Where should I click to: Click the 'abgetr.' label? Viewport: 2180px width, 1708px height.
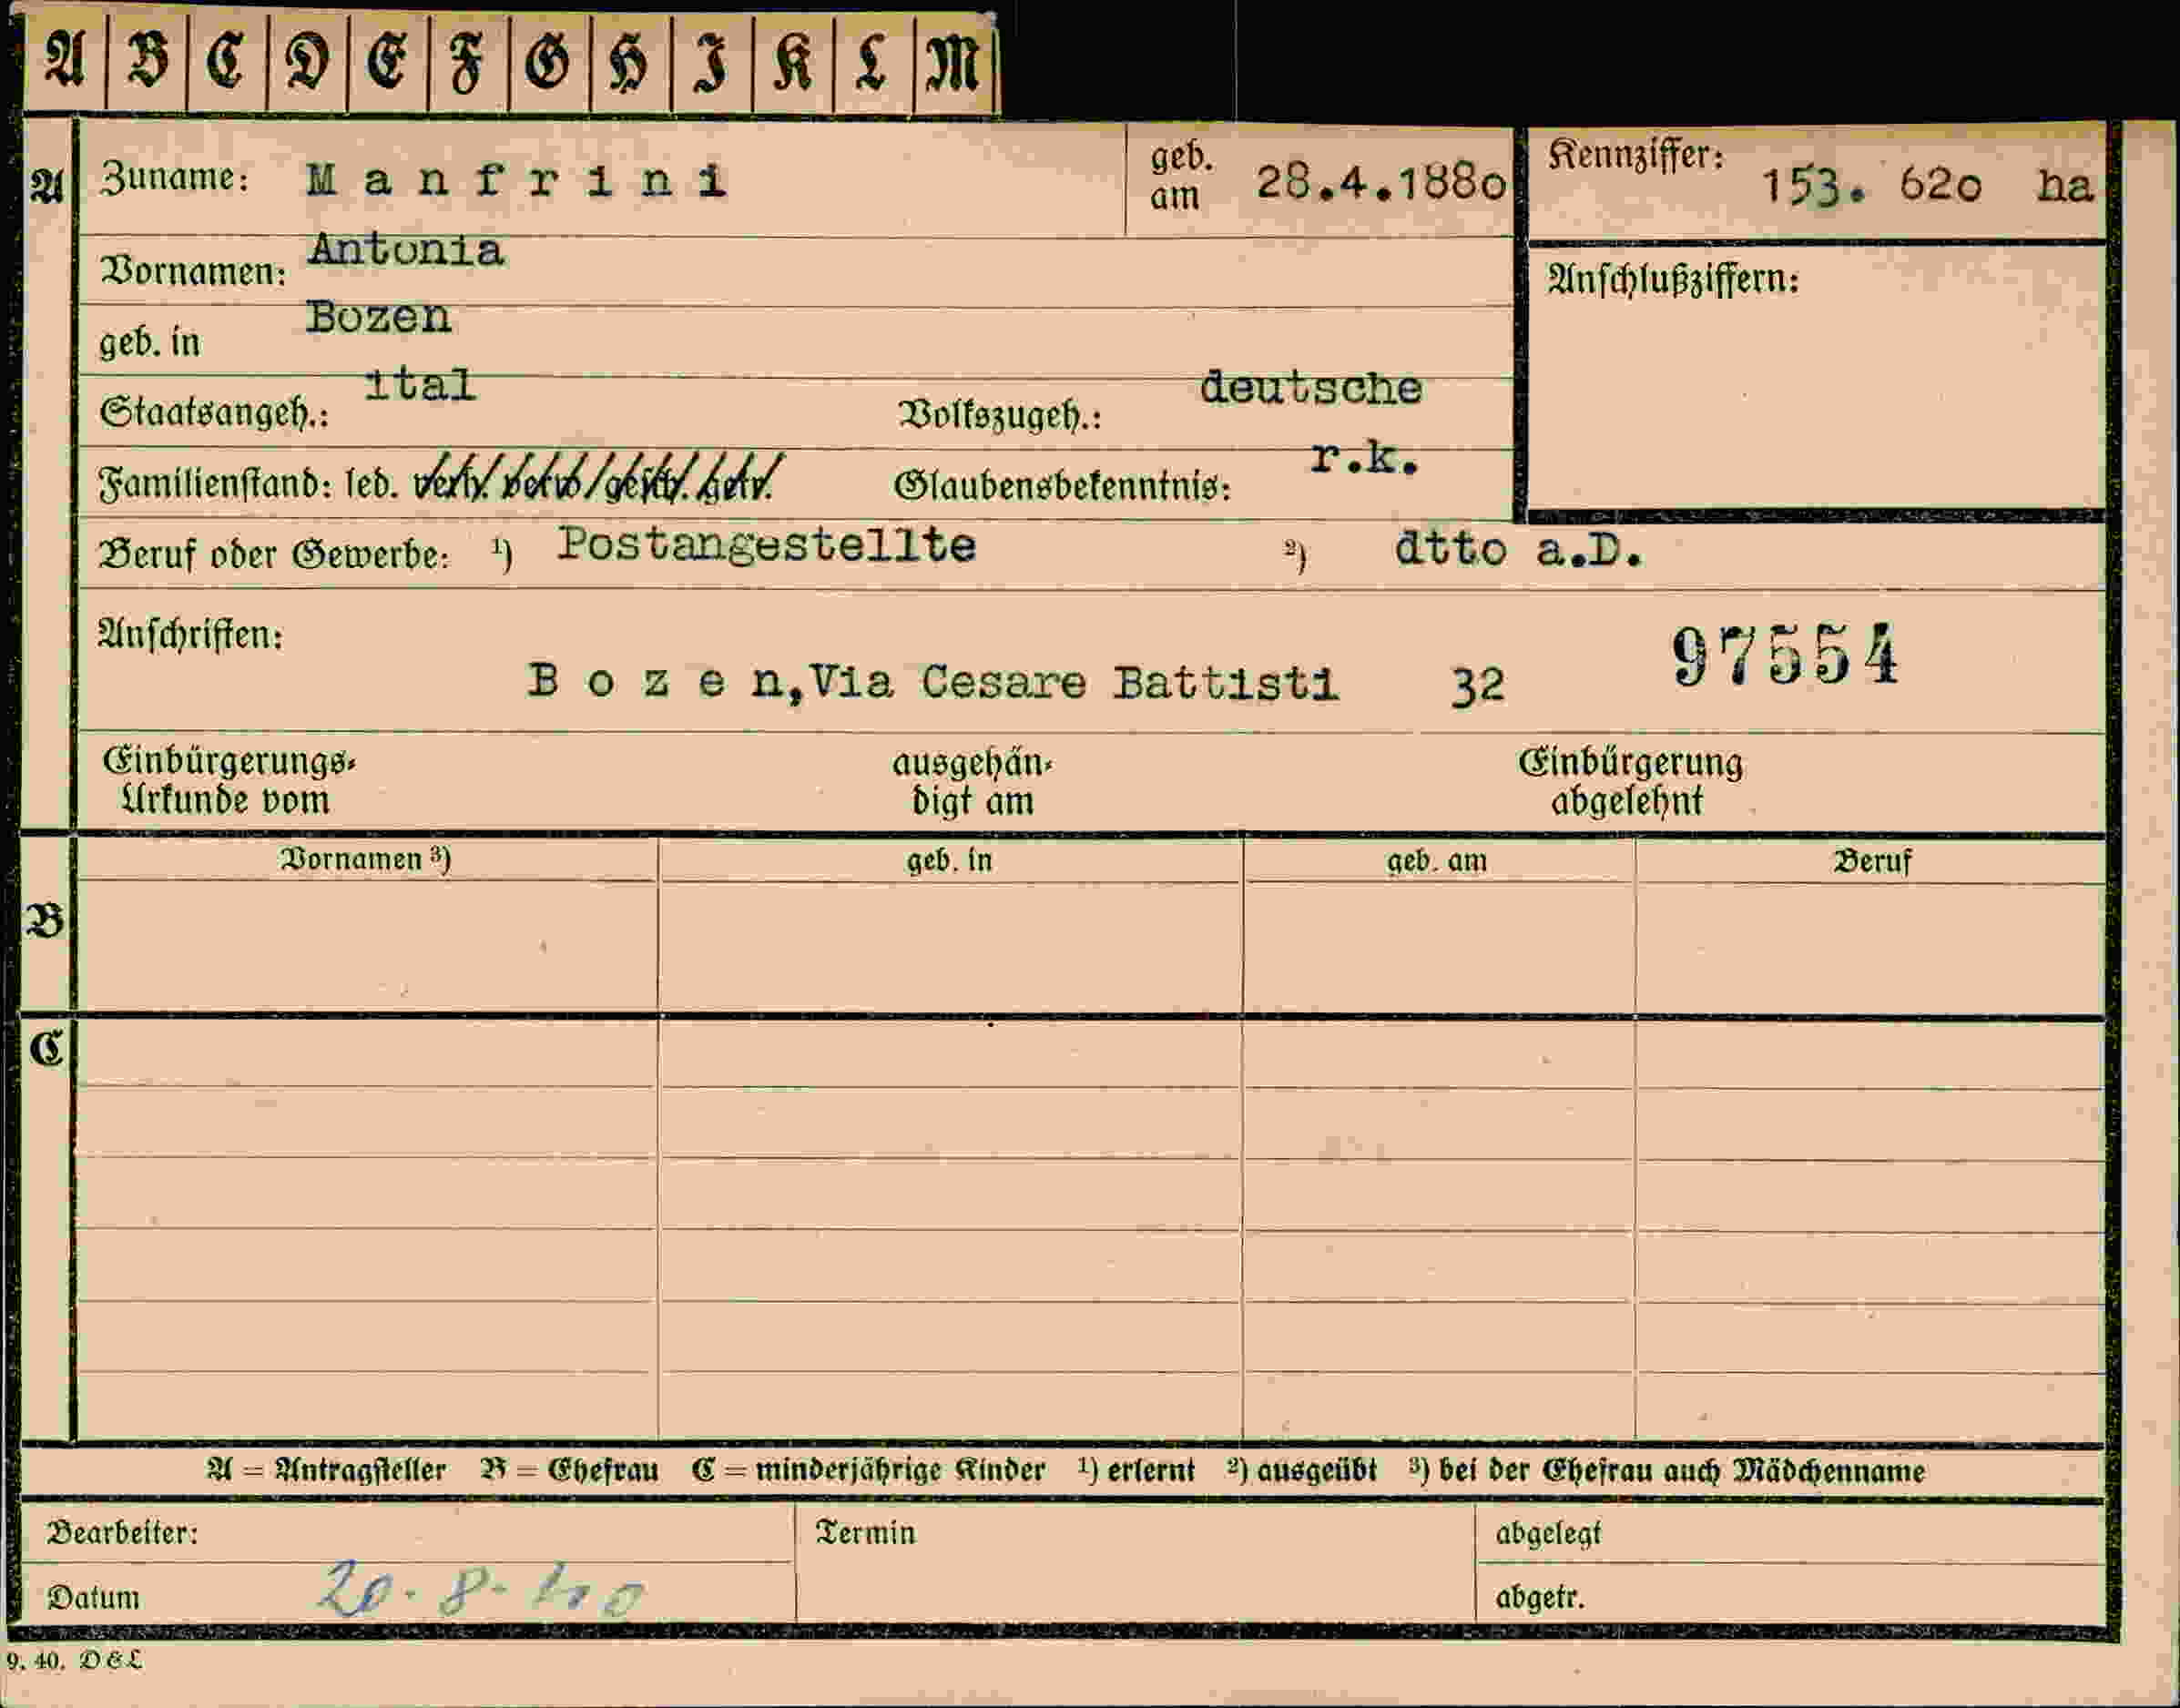click(x=1540, y=1597)
